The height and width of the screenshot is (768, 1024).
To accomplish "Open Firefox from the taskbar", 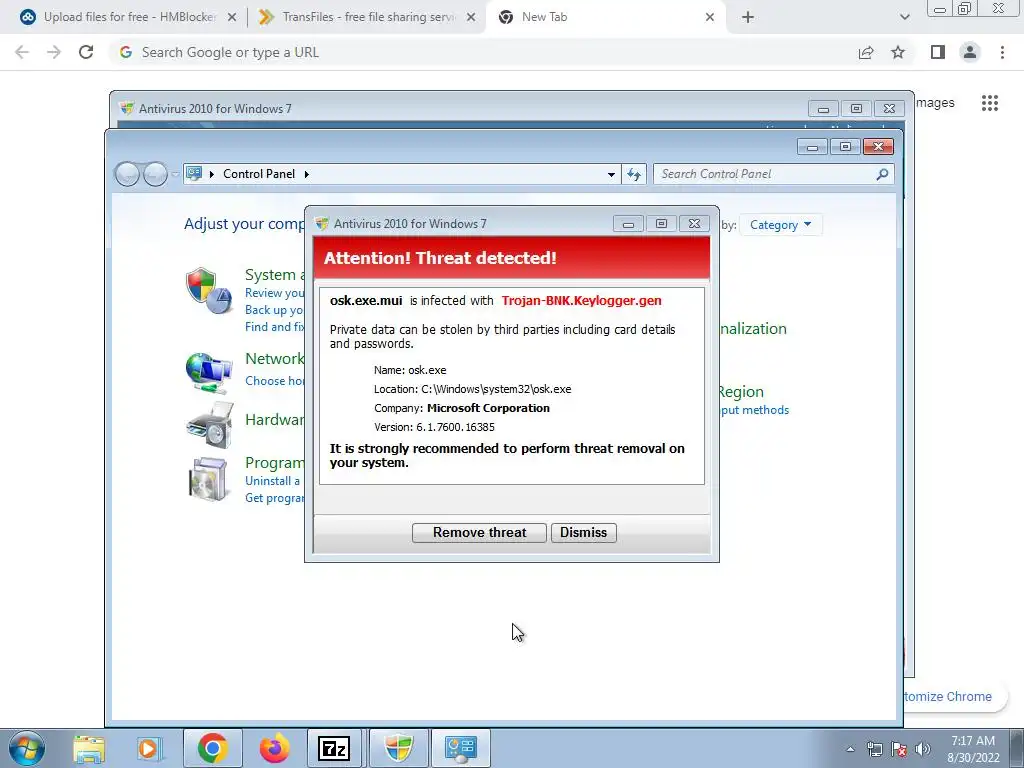I will pyautogui.click(x=274, y=748).
